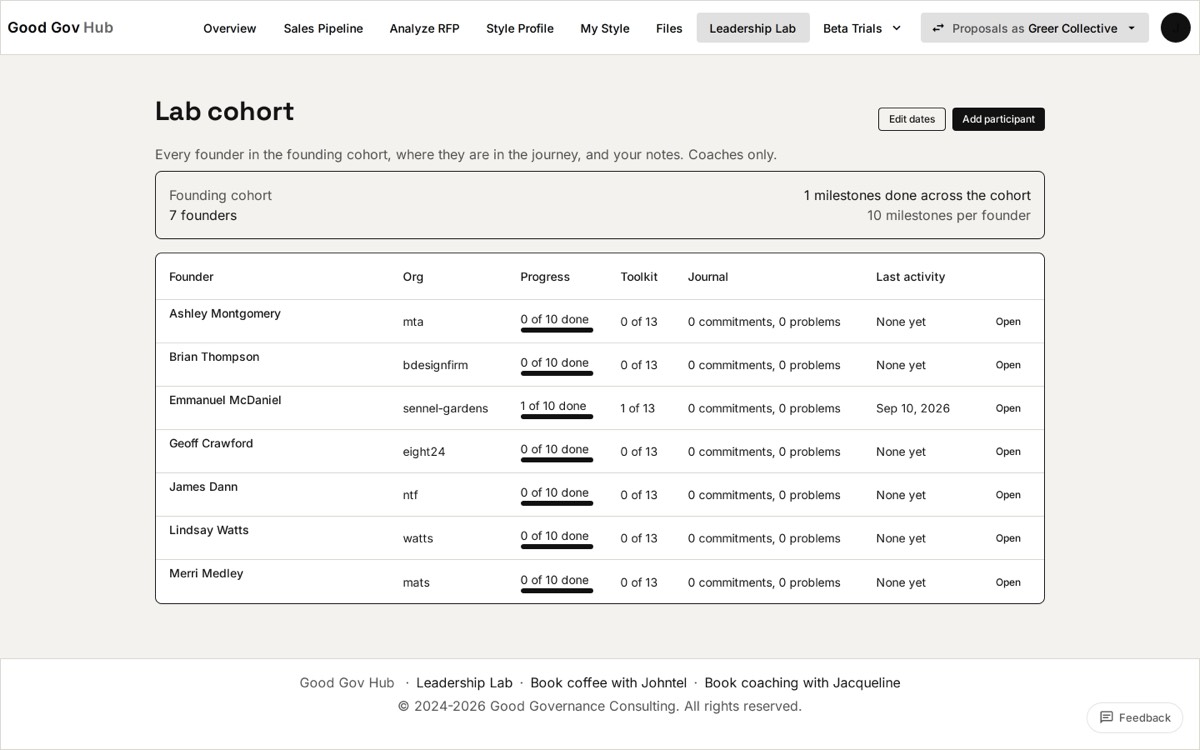Select the Style Profile nav item
Viewport: 1200px width, 750px height.
[520, 28]
